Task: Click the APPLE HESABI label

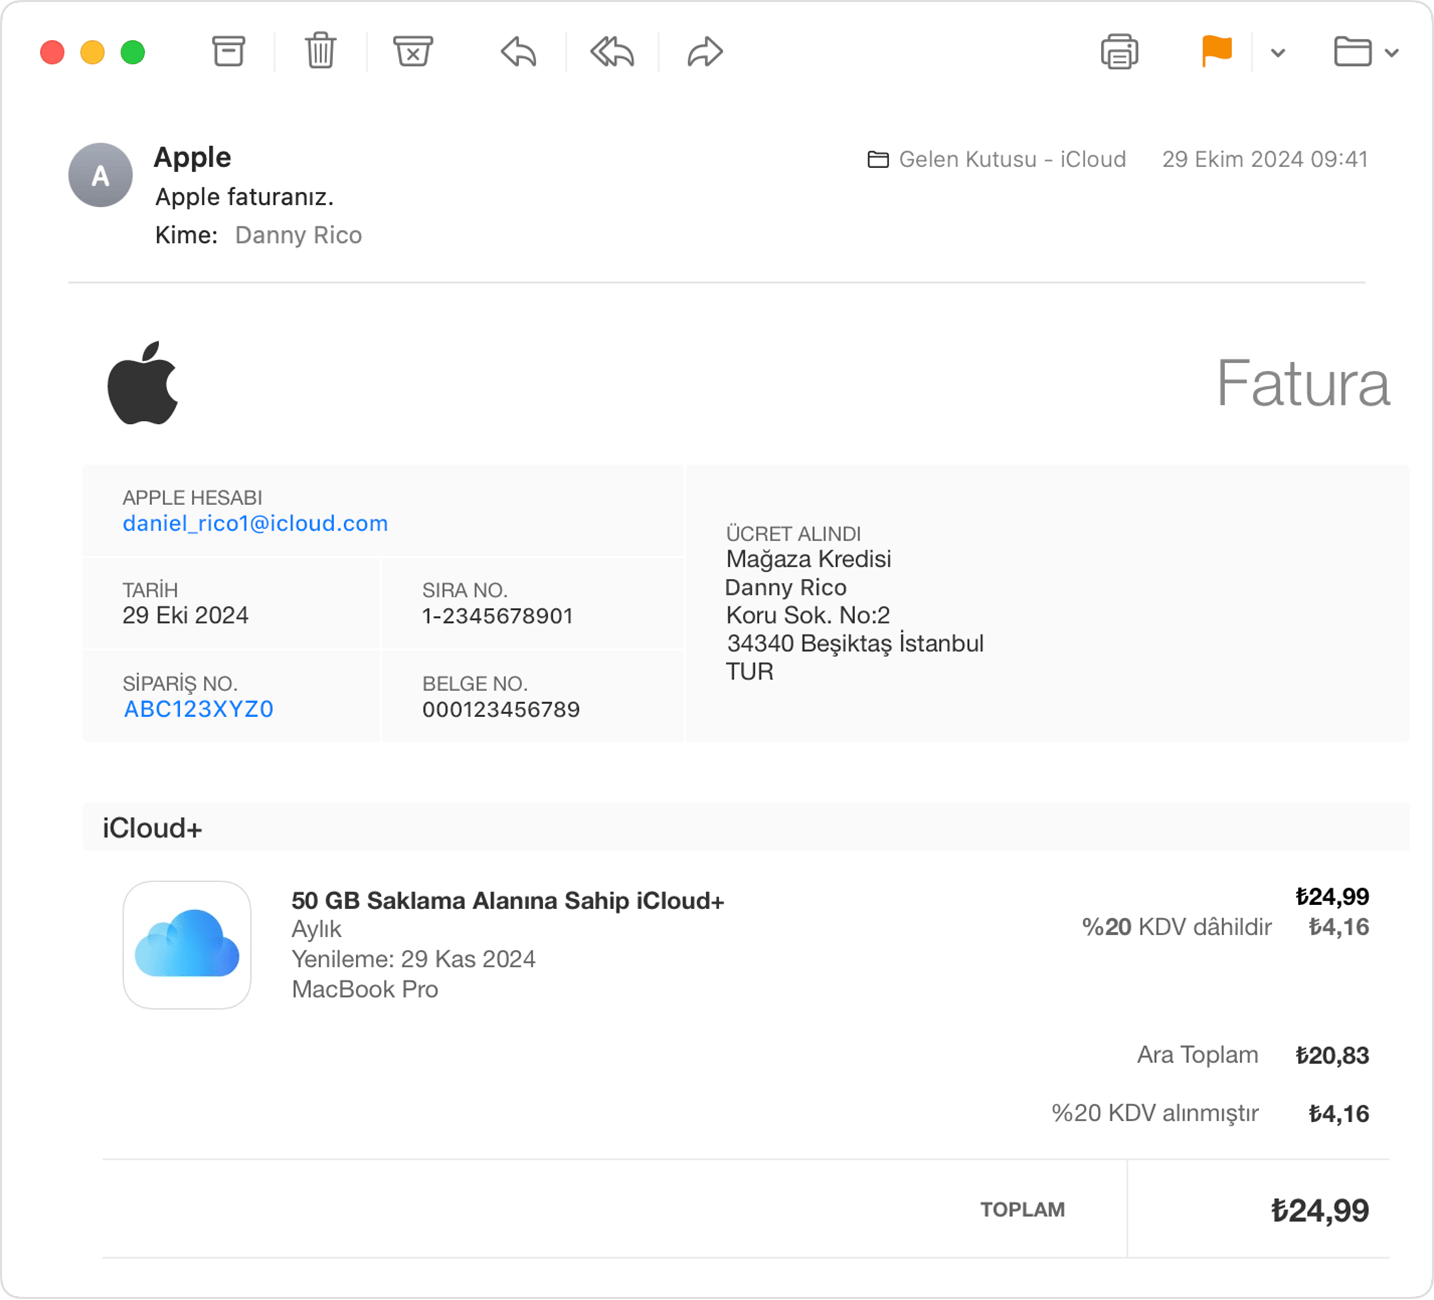Action: click(x=192, y=497)
